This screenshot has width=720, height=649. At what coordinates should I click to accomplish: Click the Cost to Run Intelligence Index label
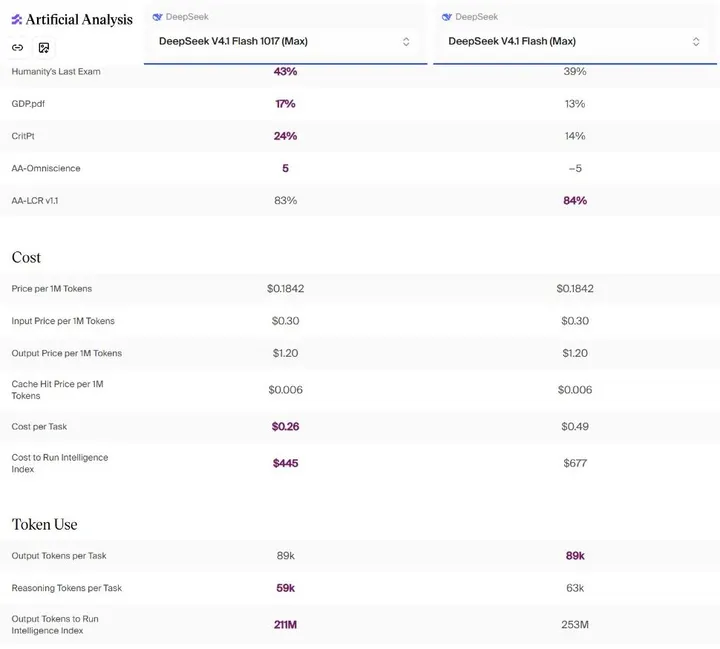(x=60, y=463)
